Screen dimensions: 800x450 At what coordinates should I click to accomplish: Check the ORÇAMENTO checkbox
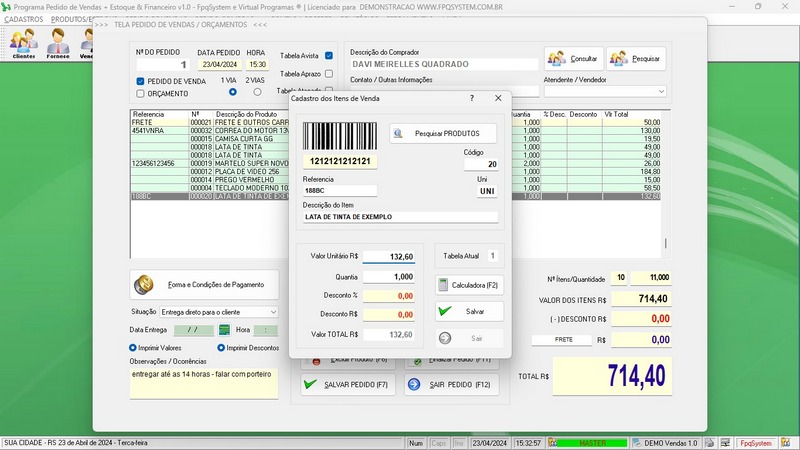pos(141,94)
